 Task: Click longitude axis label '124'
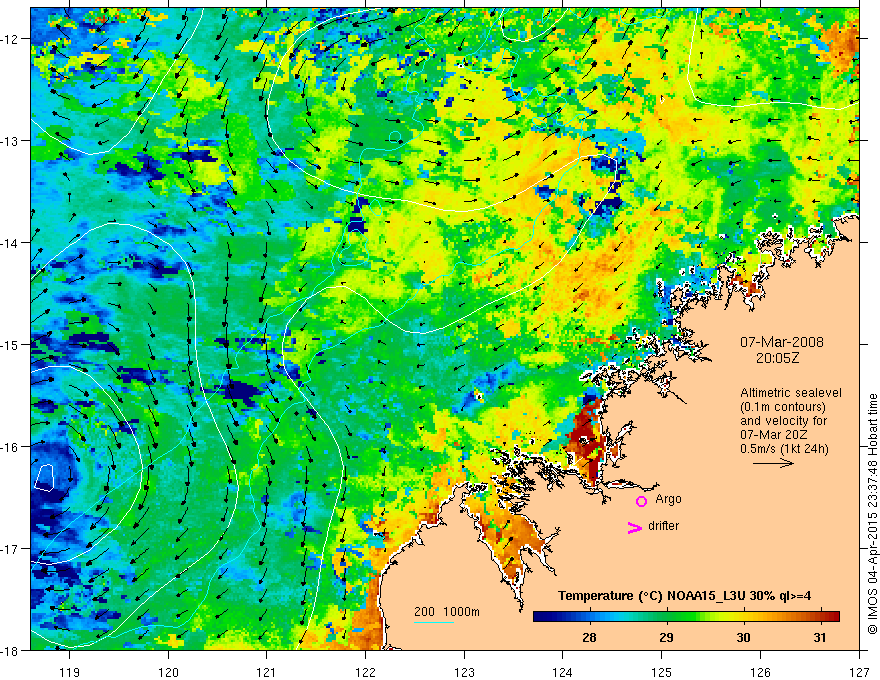pos(563,672)
